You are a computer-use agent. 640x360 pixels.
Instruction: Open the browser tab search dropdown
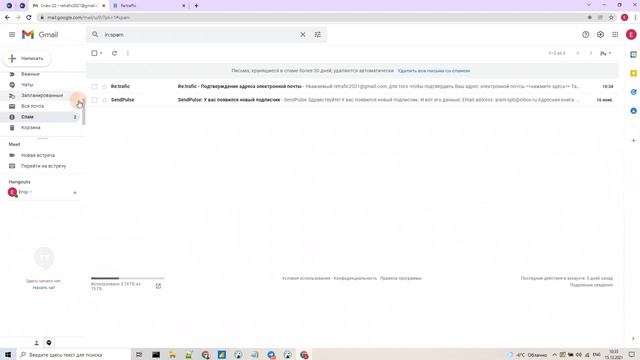tap(589, 5)
